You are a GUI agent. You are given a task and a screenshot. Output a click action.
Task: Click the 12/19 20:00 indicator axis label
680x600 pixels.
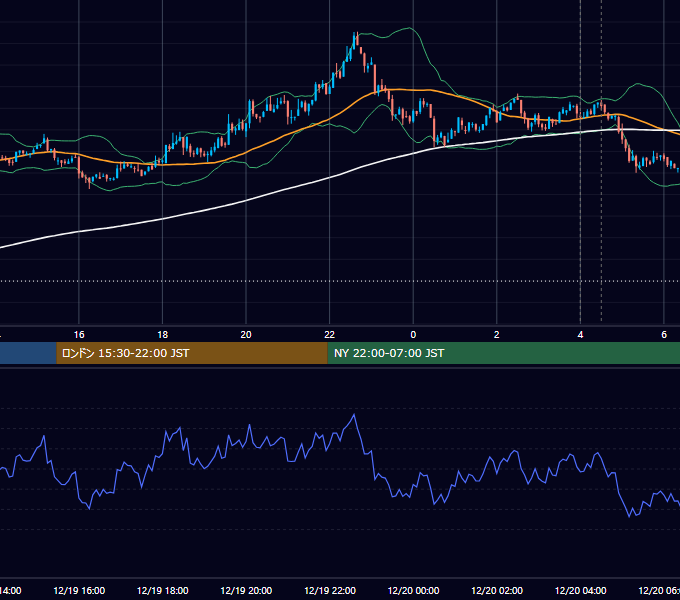(246, 590)
